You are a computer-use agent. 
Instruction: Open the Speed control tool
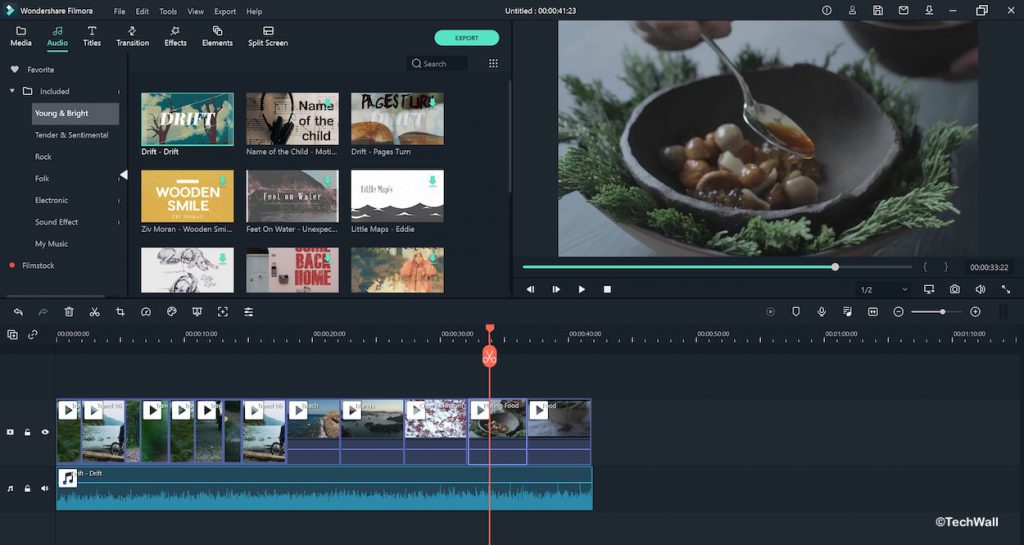146,312
